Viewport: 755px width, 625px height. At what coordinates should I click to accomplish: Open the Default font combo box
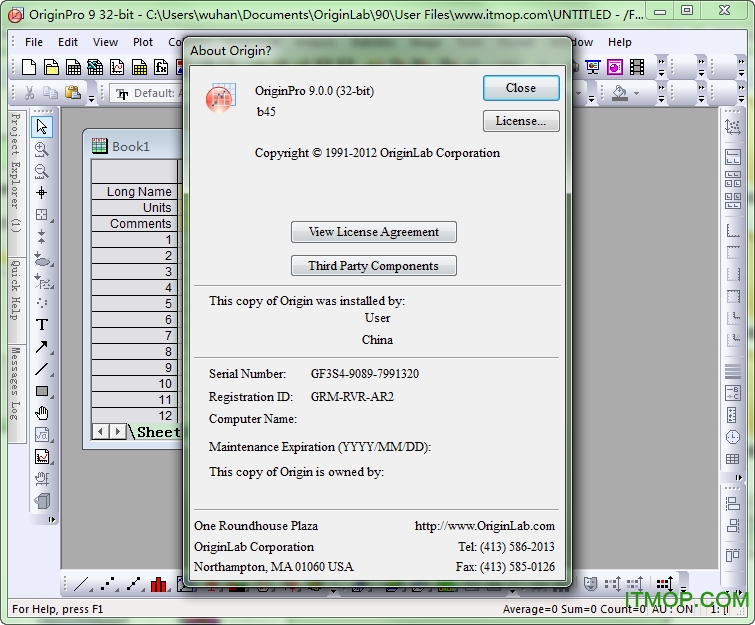pos(147,93)
